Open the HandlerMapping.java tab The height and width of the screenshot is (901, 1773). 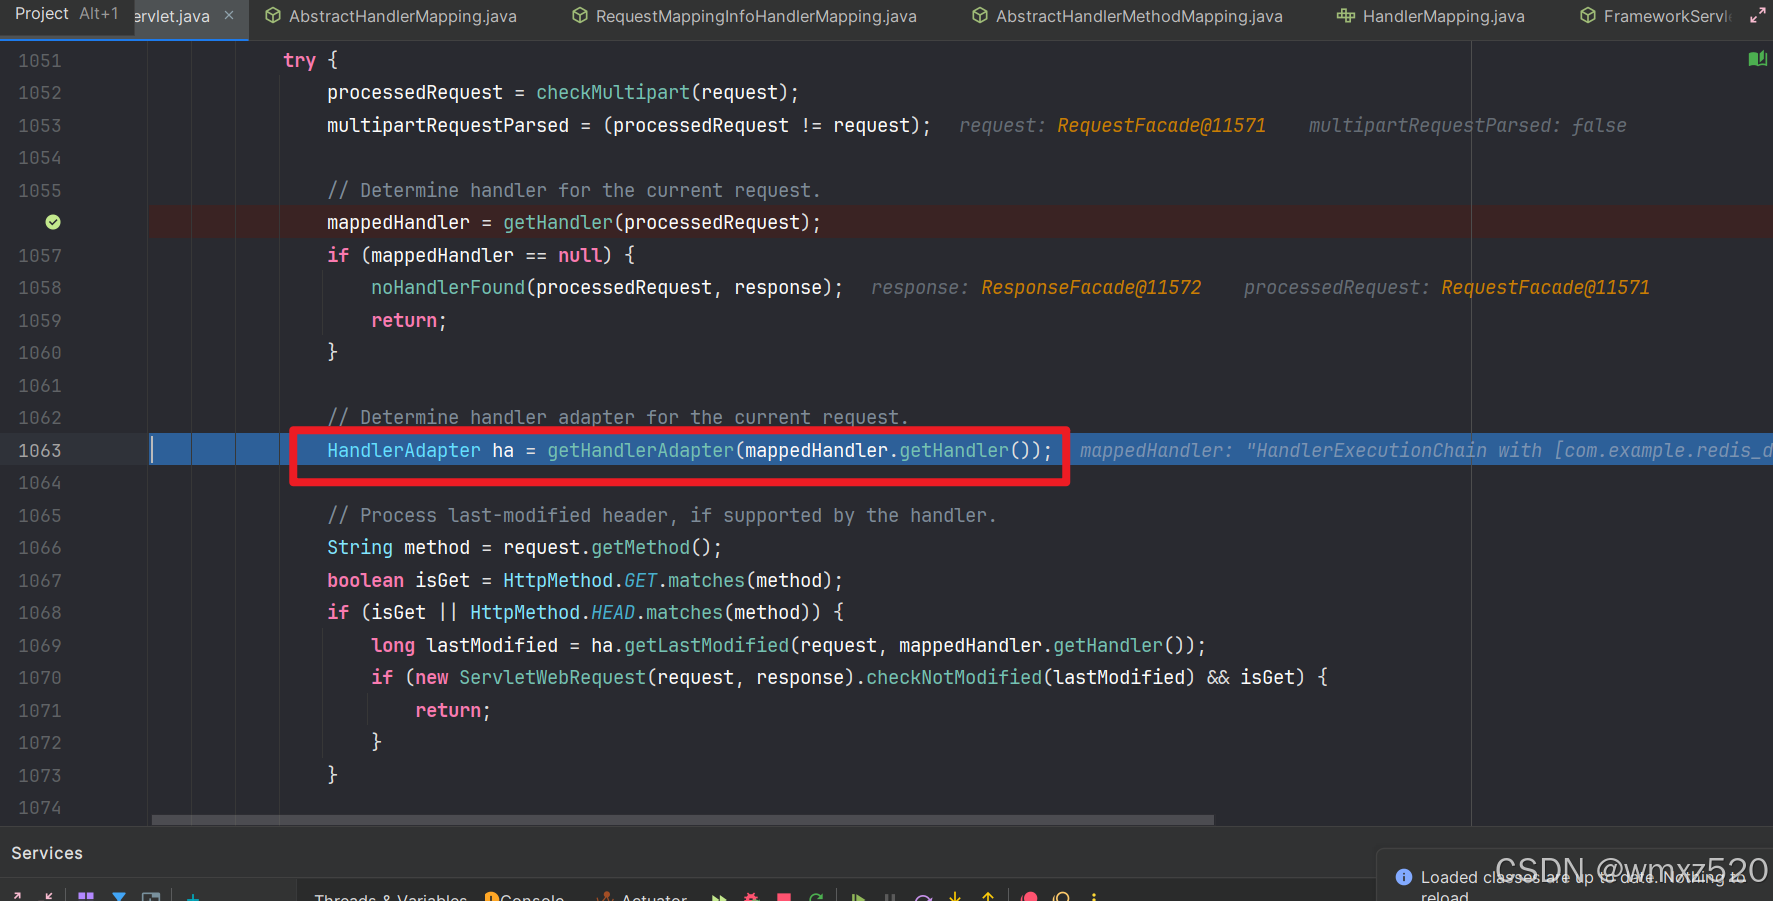point(1443,16)
